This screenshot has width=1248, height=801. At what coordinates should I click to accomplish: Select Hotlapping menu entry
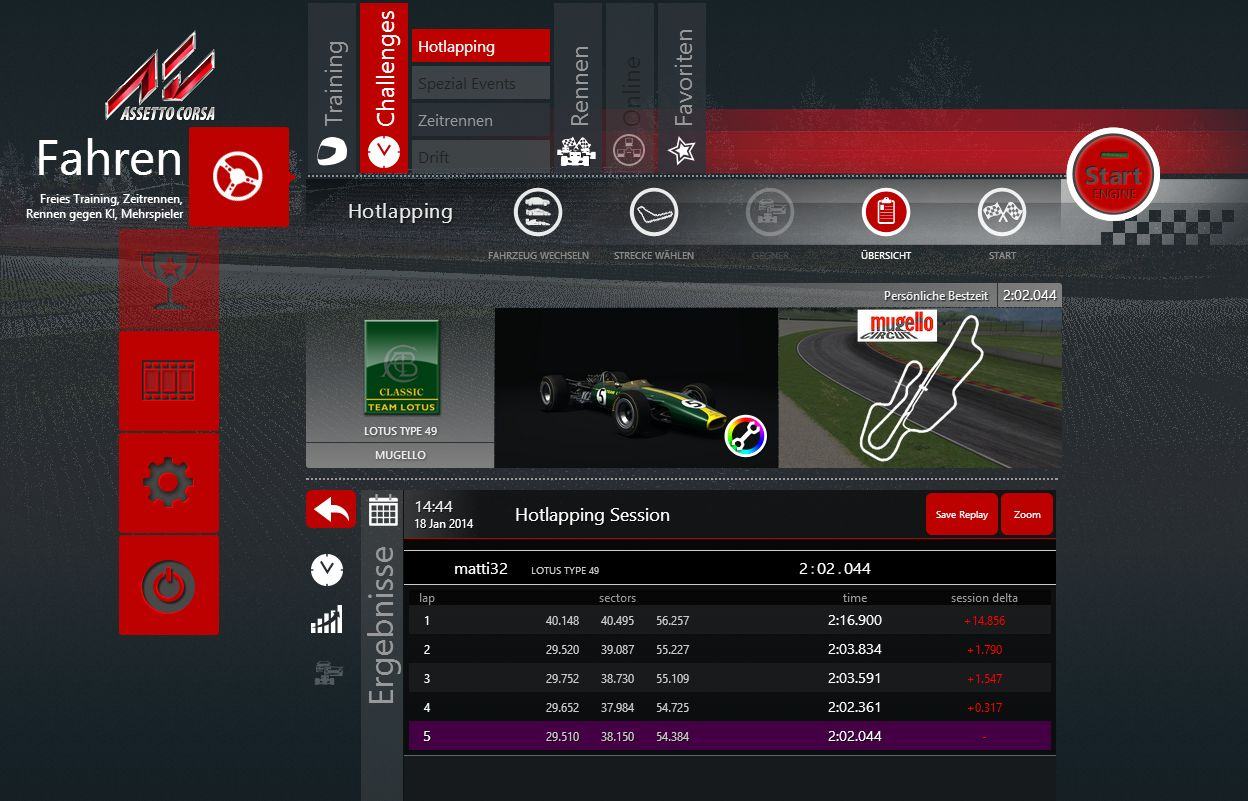(x=481, y=46)
